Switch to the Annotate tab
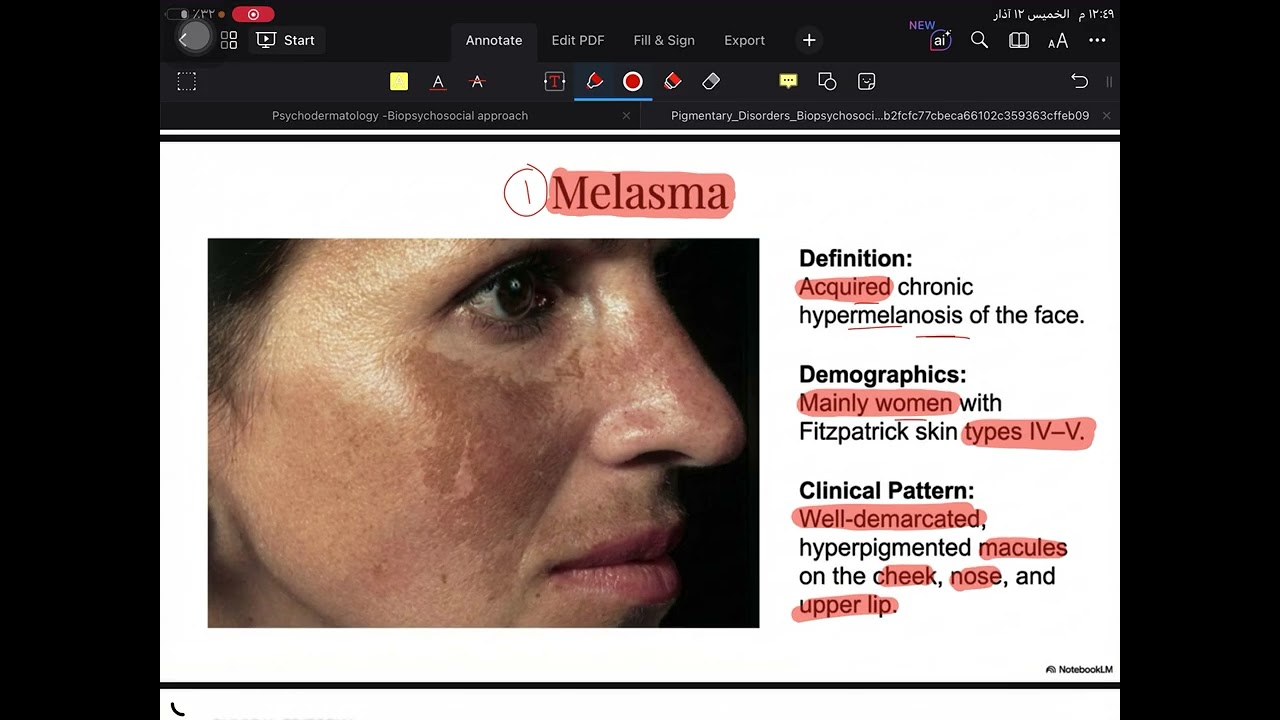This screenshot has width=1280, height=720. click(494, 40)
